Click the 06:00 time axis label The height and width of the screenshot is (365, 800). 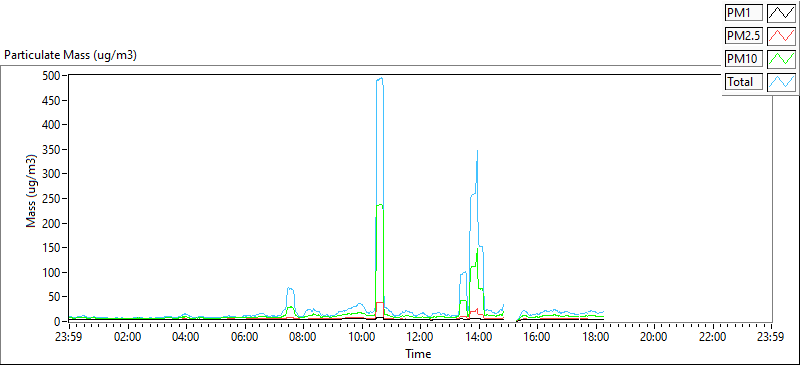(245, 336)
